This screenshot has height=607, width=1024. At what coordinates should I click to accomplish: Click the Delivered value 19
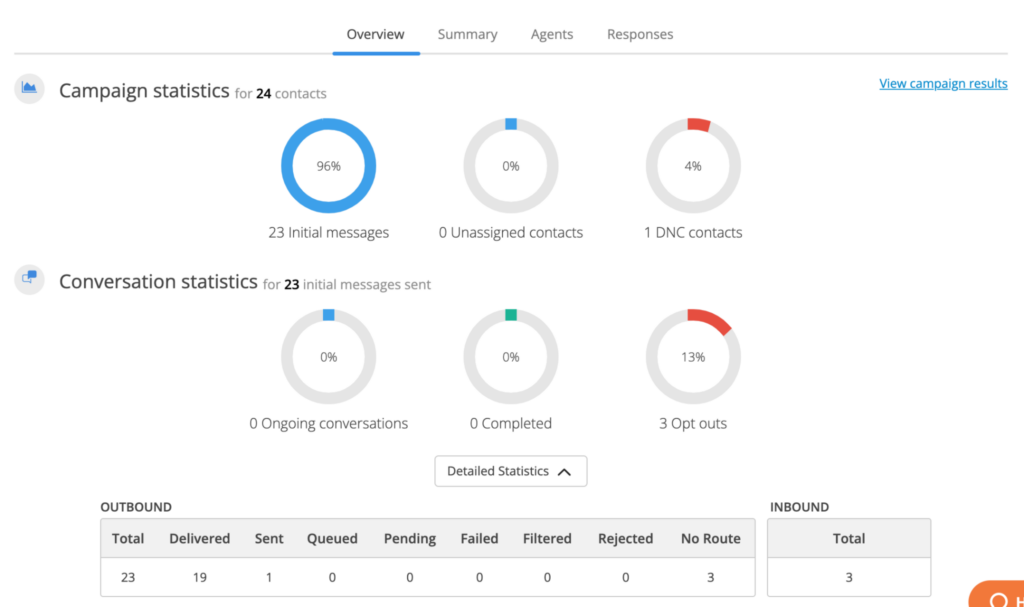click(x=200, y=578)
